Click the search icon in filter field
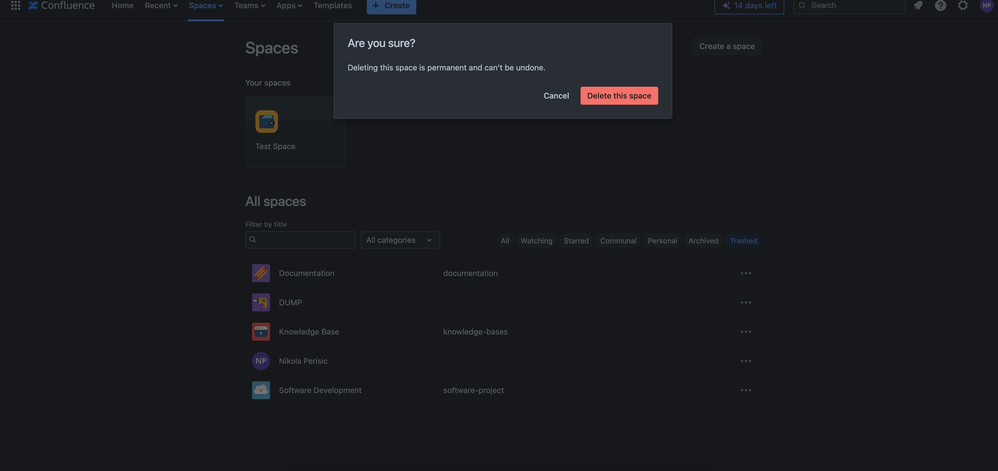The image size is (998, 471). [x=253, y=240]
